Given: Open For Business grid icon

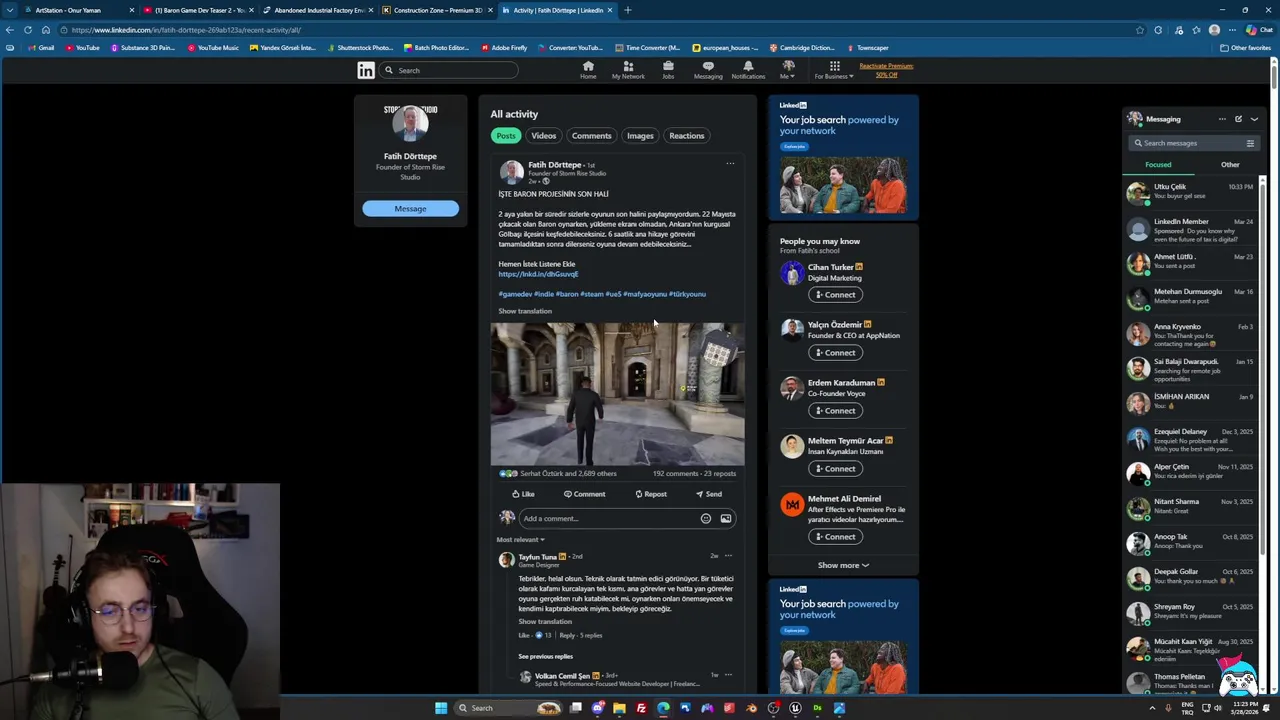Looking at the screenshot, I should tap(834, 69).
